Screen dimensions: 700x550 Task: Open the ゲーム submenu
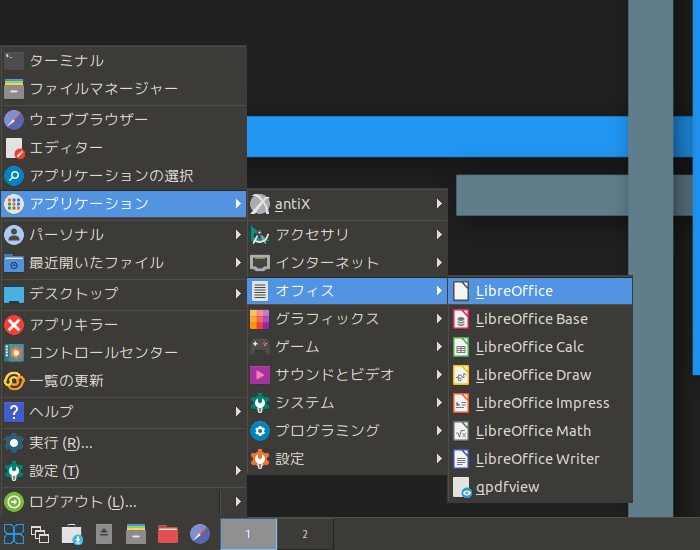tap(347, 347)
